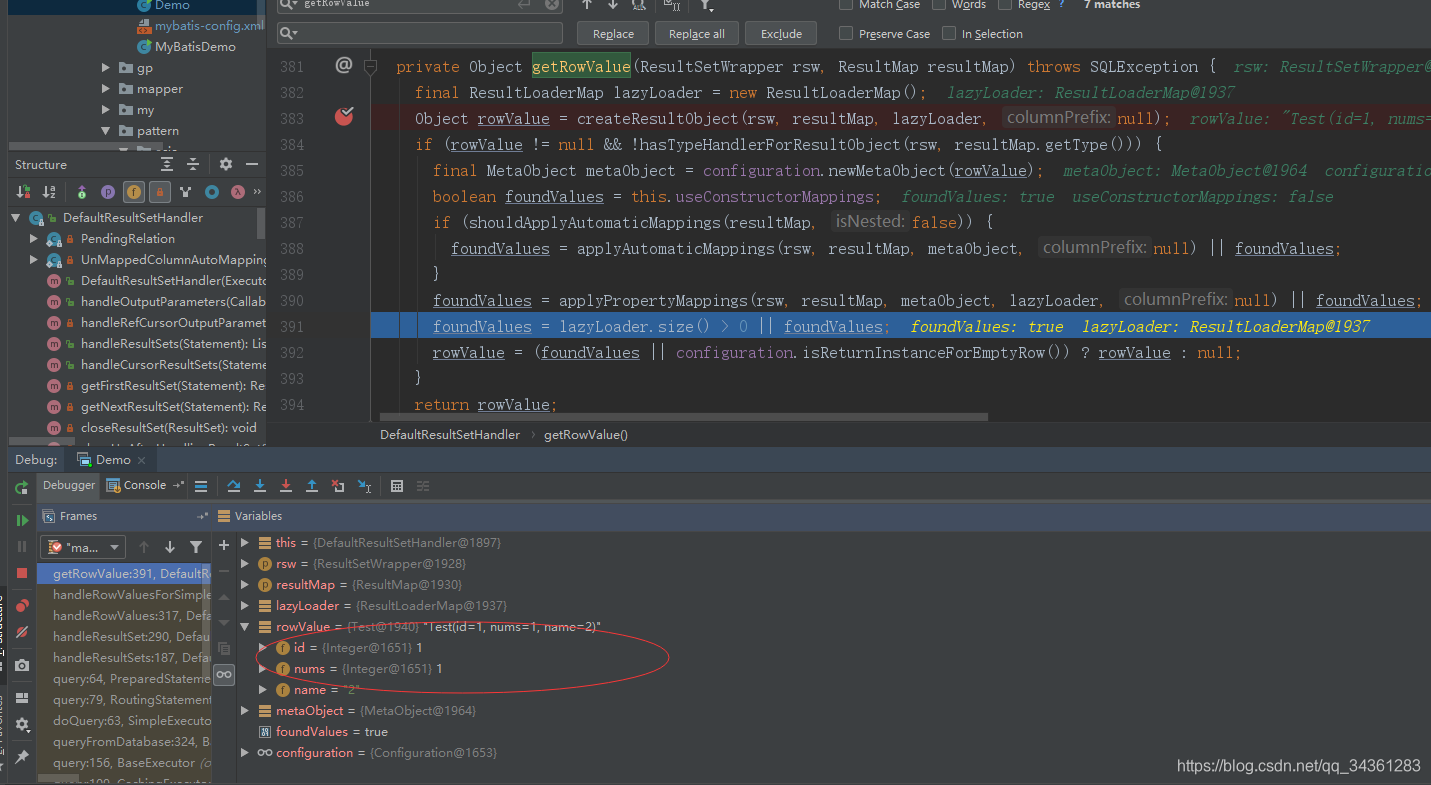Screen dimensions: 1431x785
Task: Click the Drop Frame icon
Action: point(338,486)
